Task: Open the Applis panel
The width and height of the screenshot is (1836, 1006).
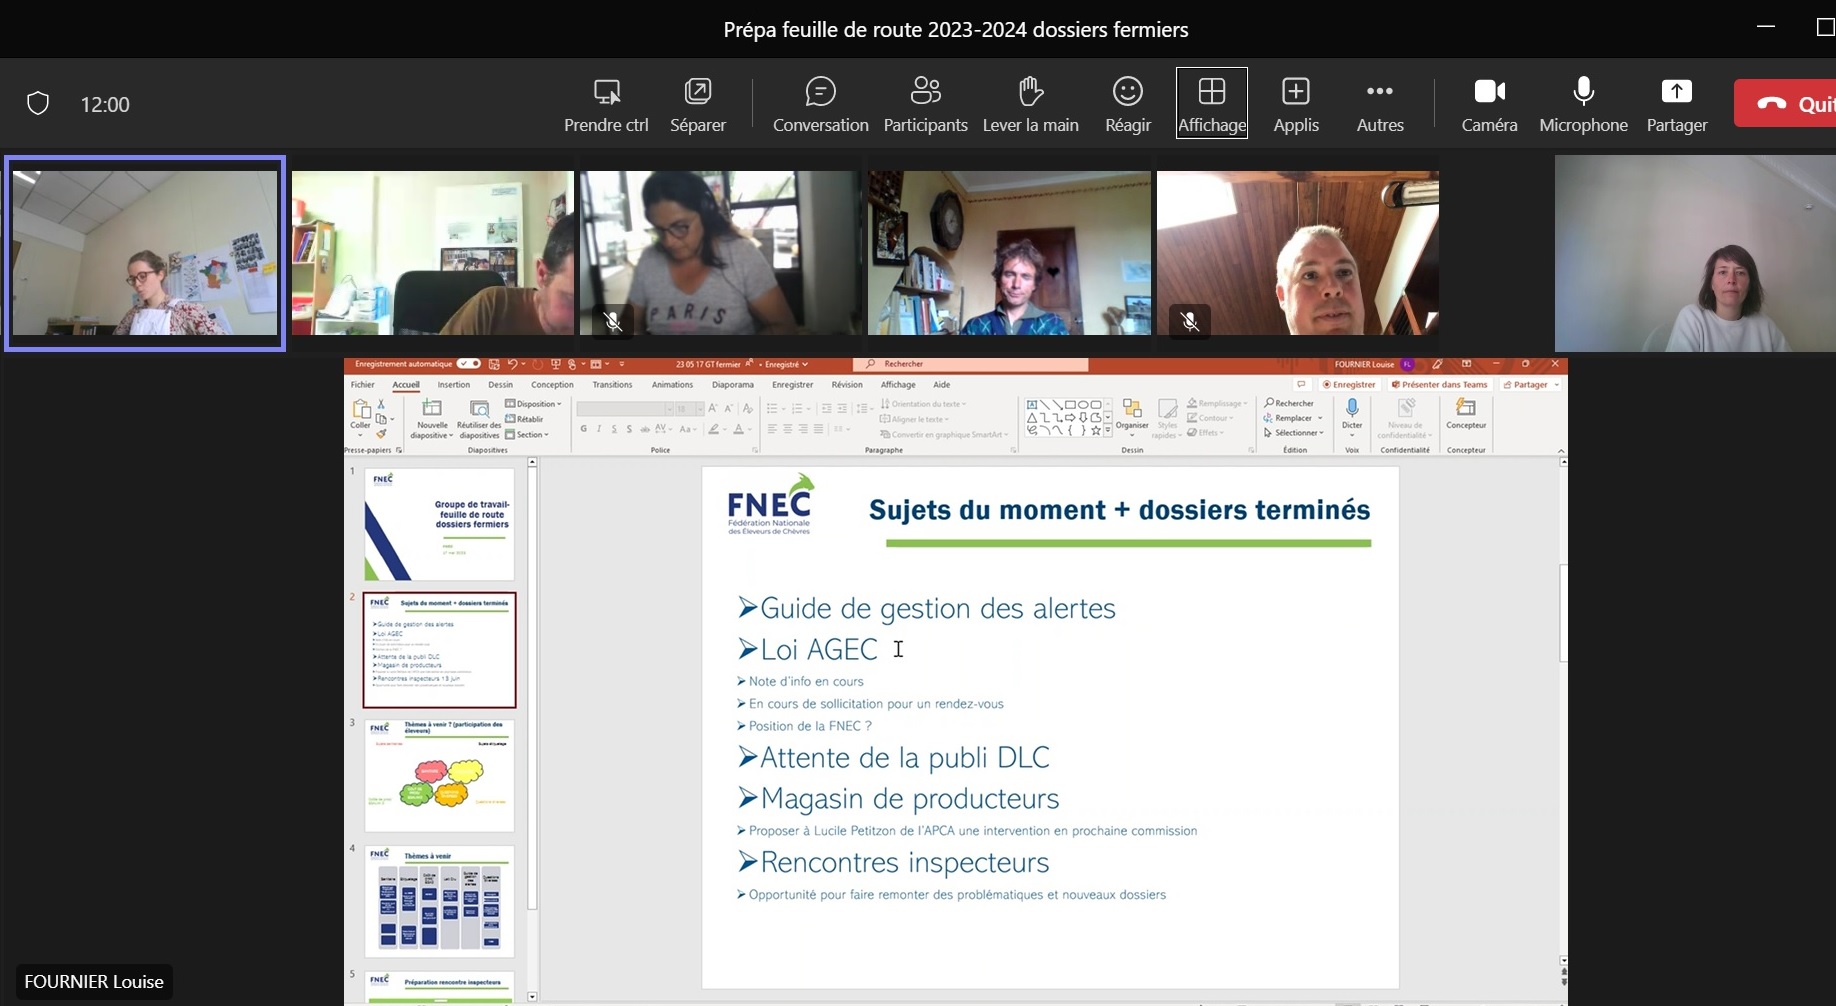Action: click(1295, 104)
